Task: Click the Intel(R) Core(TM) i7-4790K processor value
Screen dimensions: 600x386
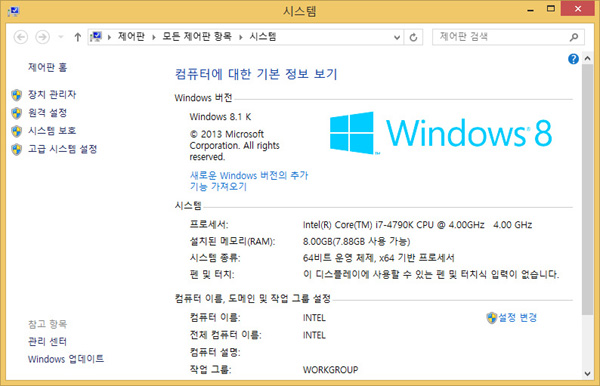Action: [417, 225]
